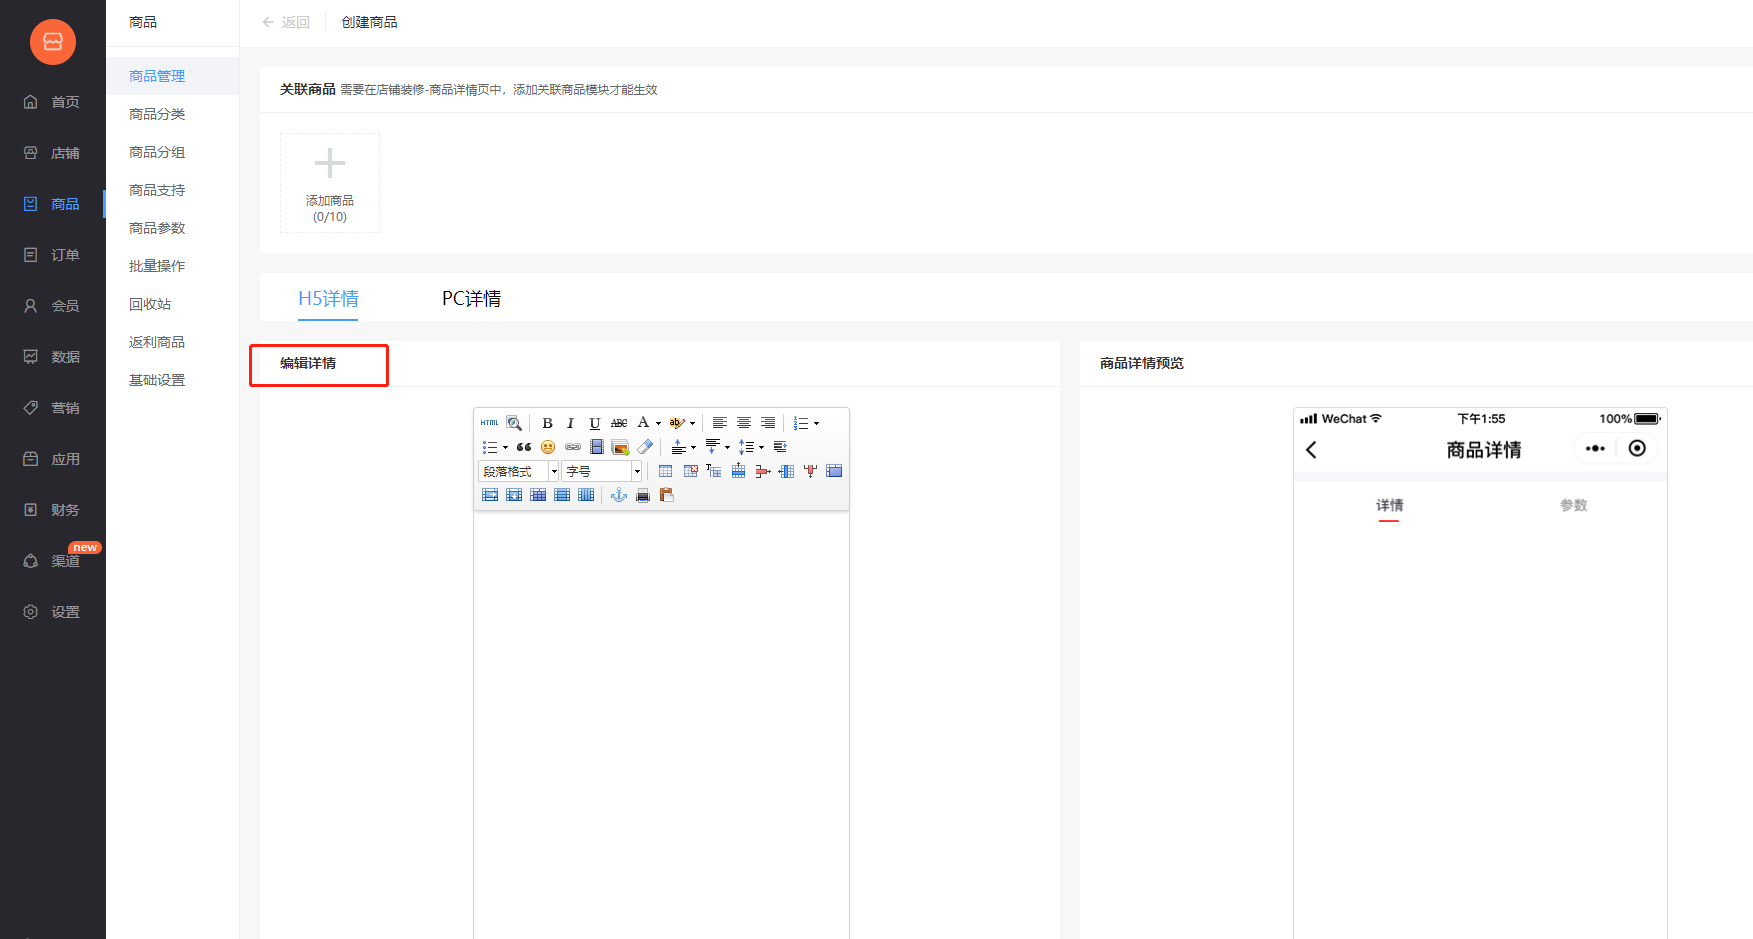Open paragraph-before spacing dropdown
1753x939 pixels.
tap(693, 447)
